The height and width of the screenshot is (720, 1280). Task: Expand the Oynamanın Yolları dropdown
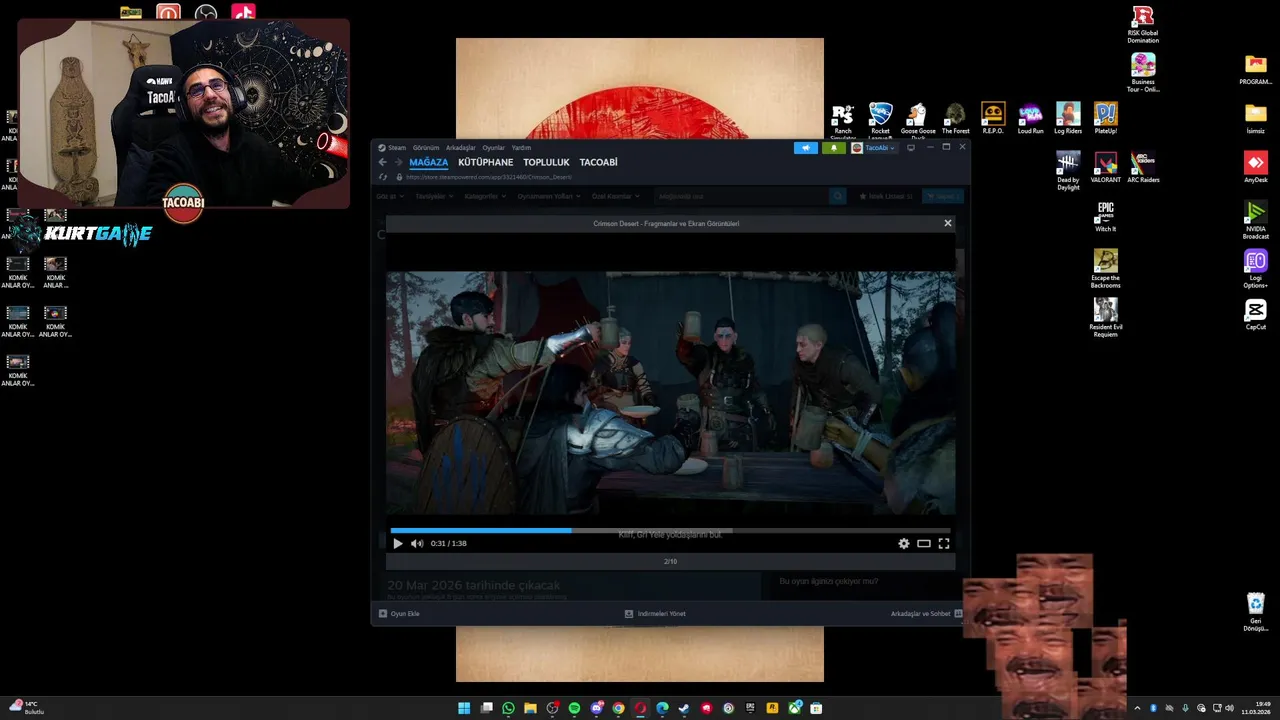point(549,196)
